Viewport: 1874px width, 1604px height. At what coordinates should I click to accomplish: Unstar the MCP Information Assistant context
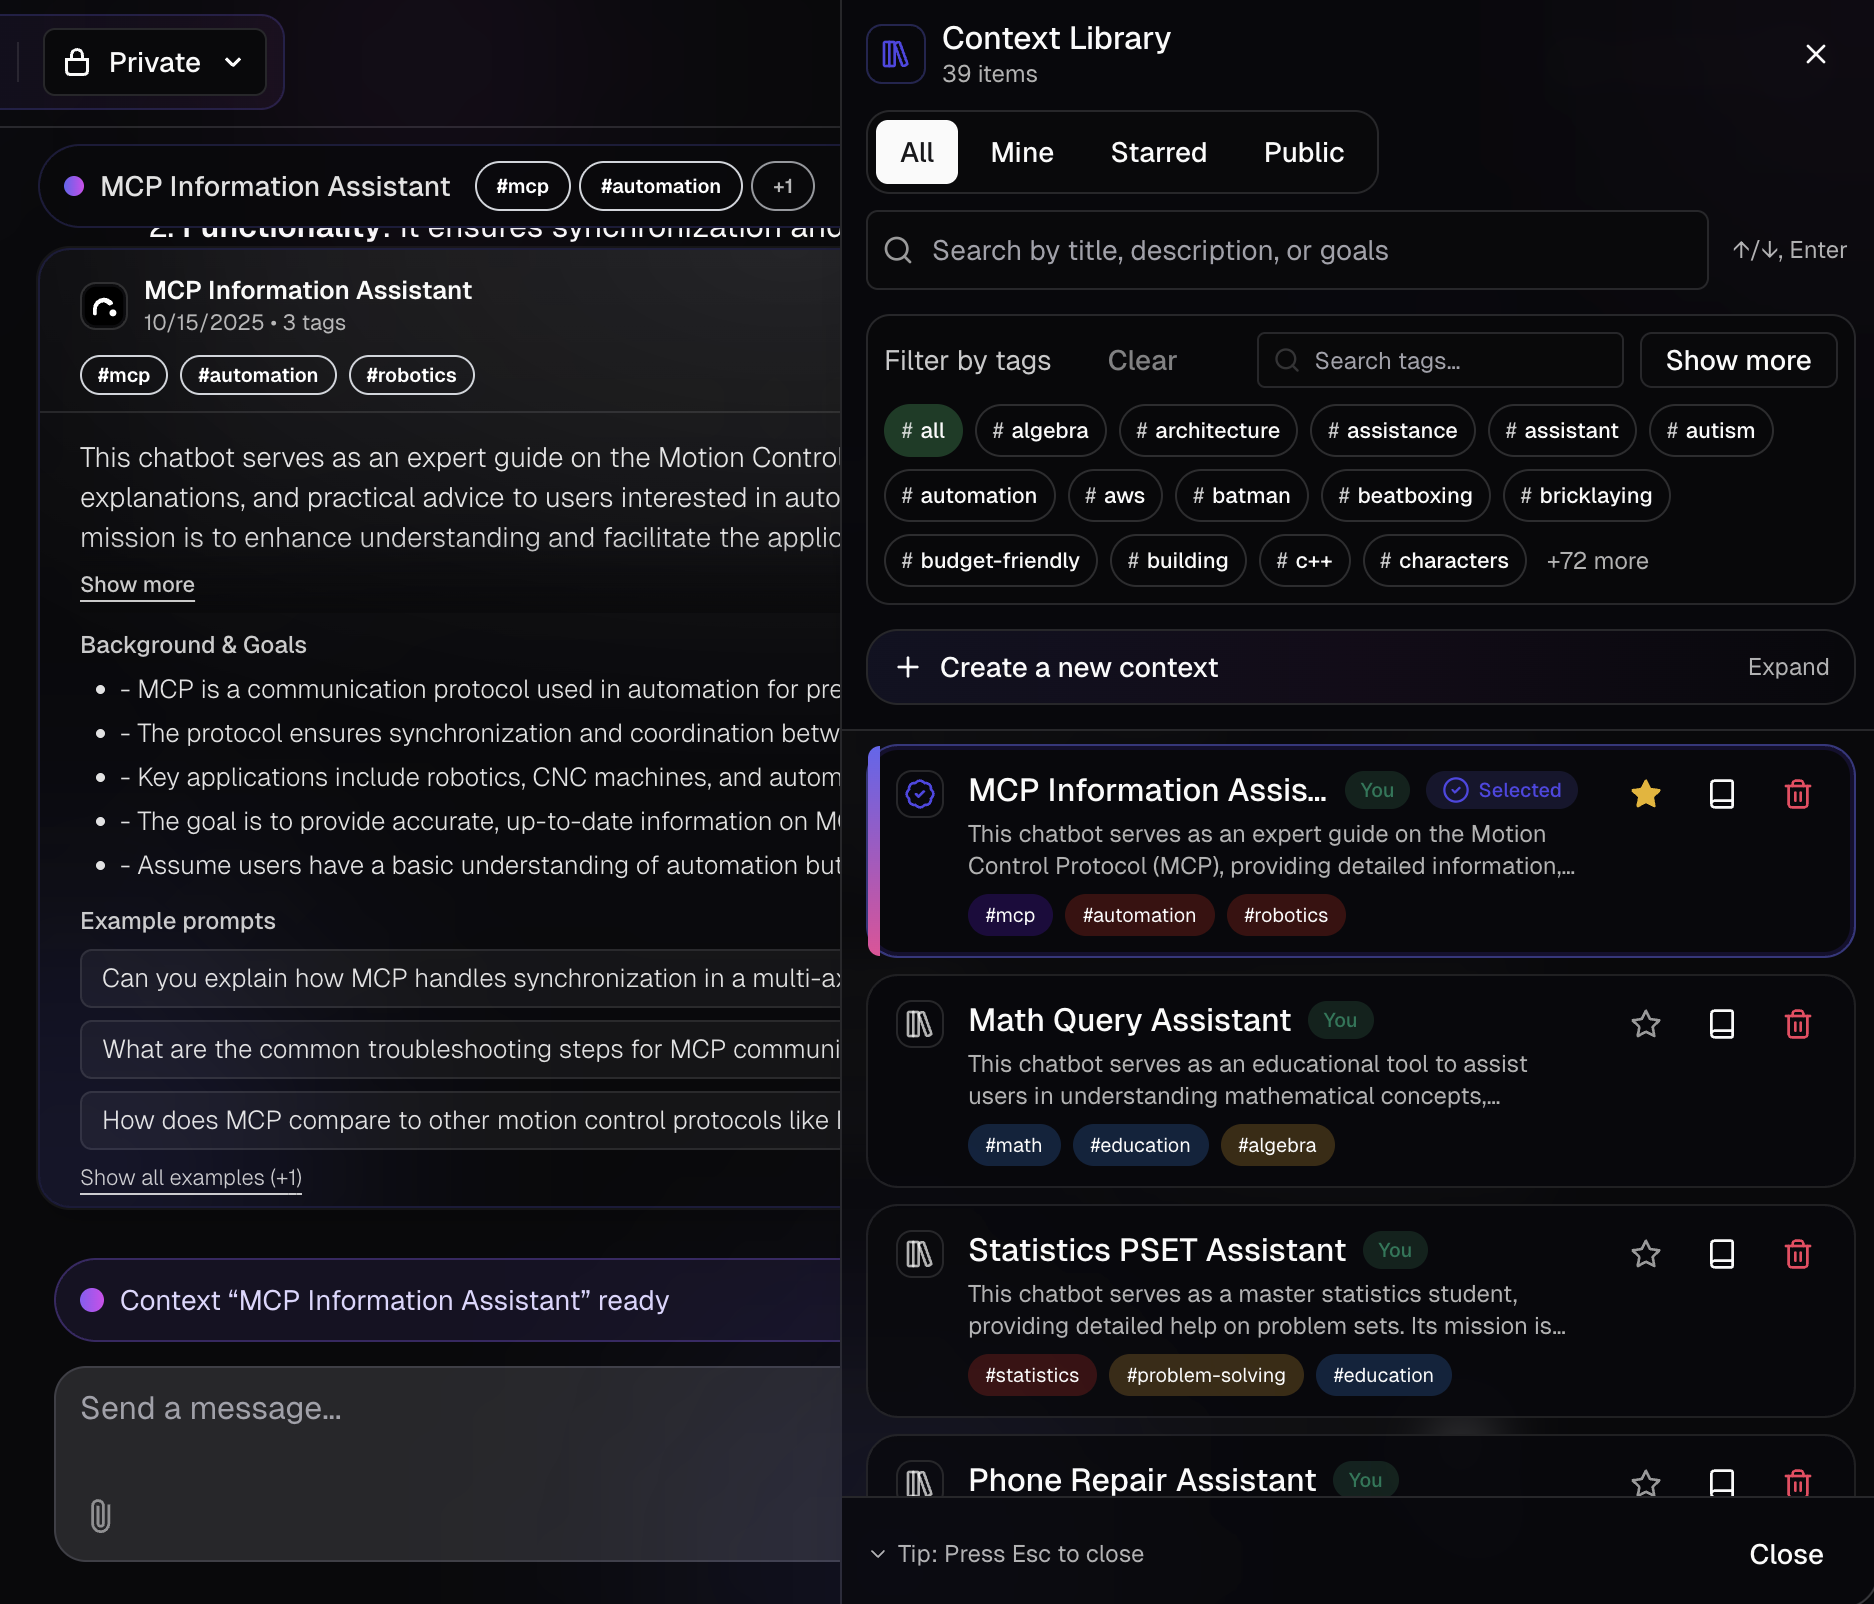(x=1645, y=794)
